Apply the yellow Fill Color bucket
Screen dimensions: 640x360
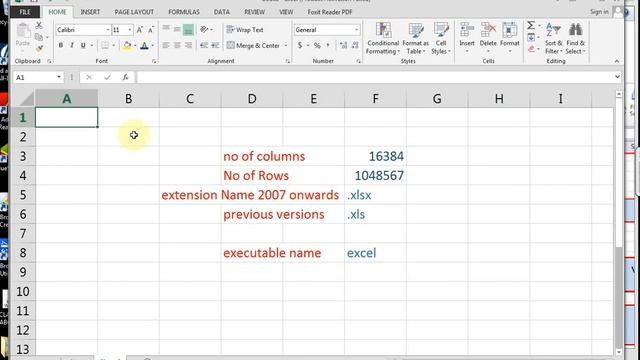click(x=127, y=45)
